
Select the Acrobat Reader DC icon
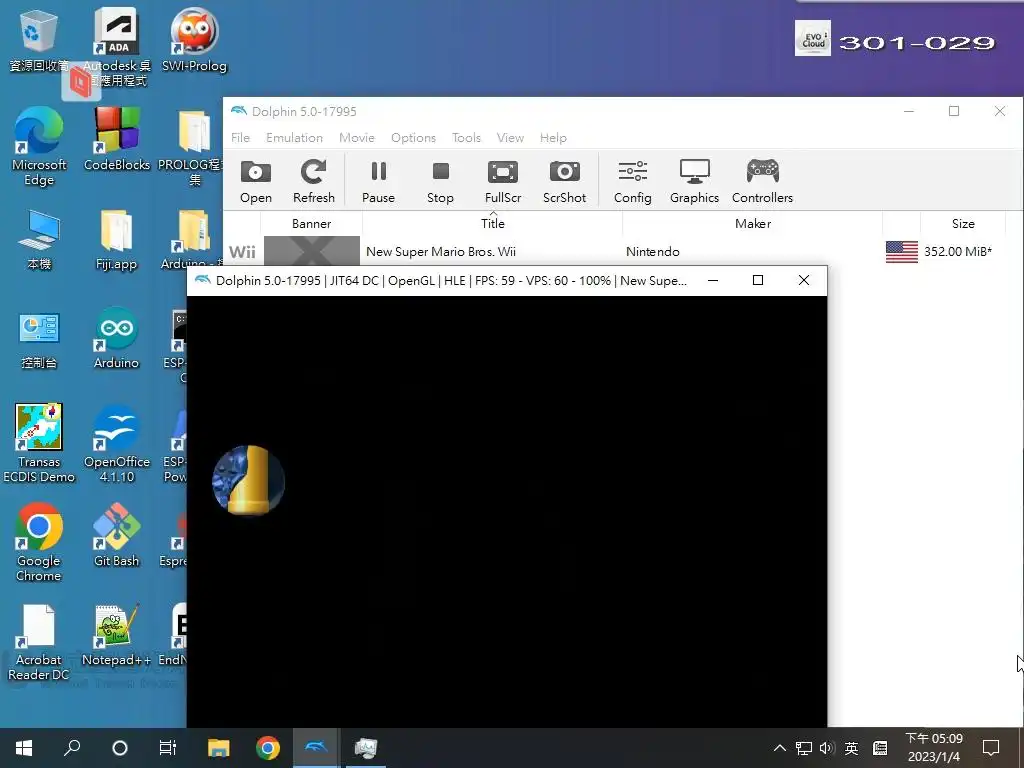pyautogui.click(x=39, y=643)
